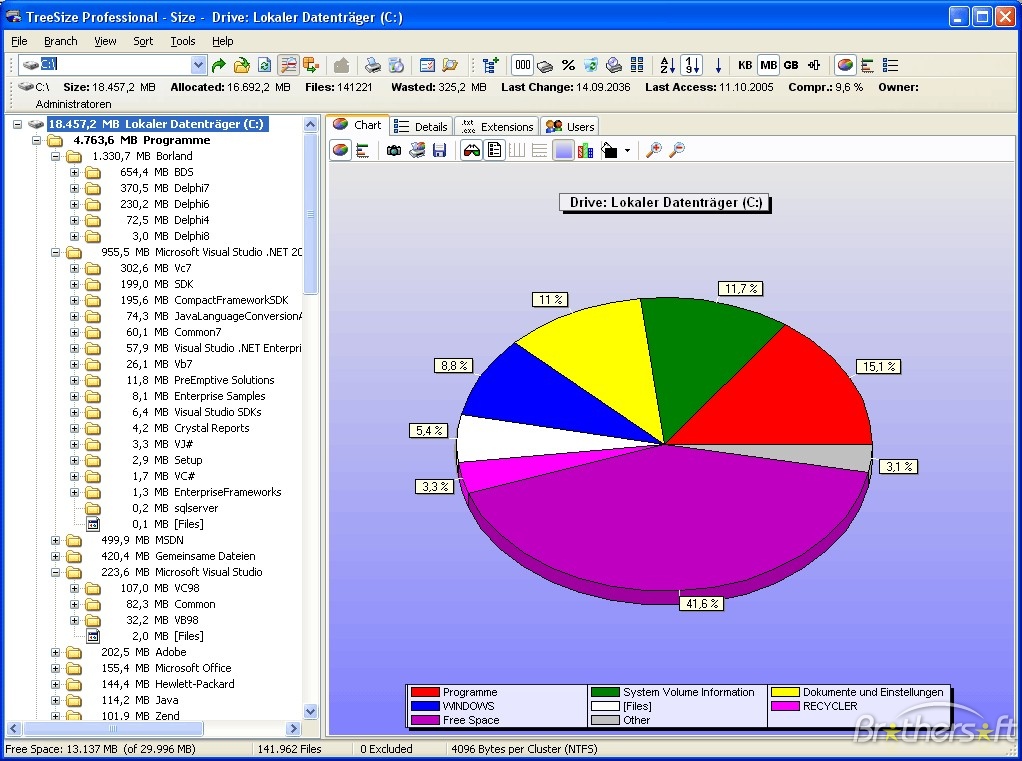
Task: Show allocated space with the drive icon
Action: pos(546,66)
